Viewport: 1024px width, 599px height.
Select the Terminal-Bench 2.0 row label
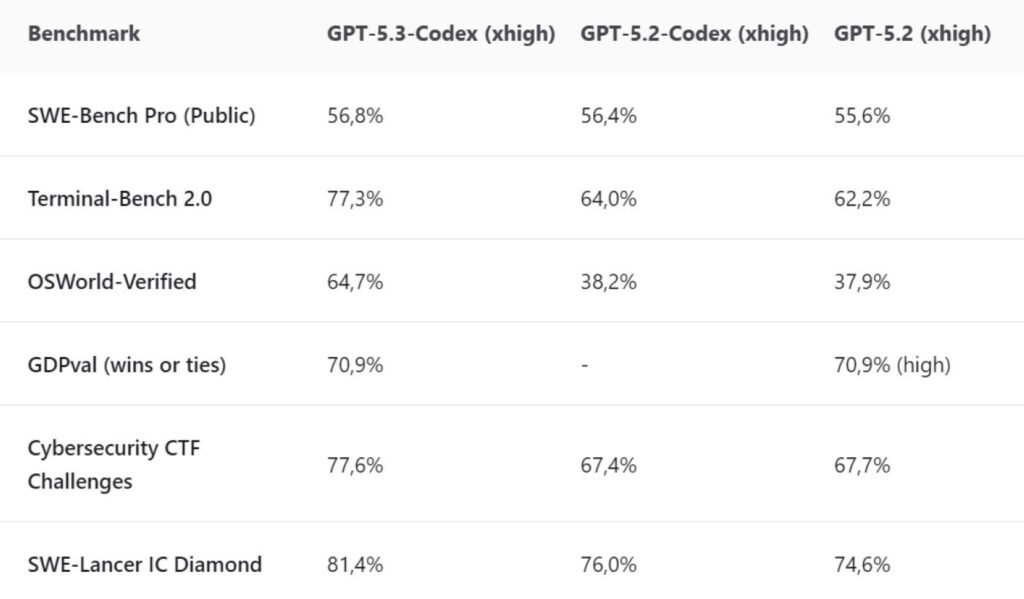pyautogui.click(x=120, y=199)
